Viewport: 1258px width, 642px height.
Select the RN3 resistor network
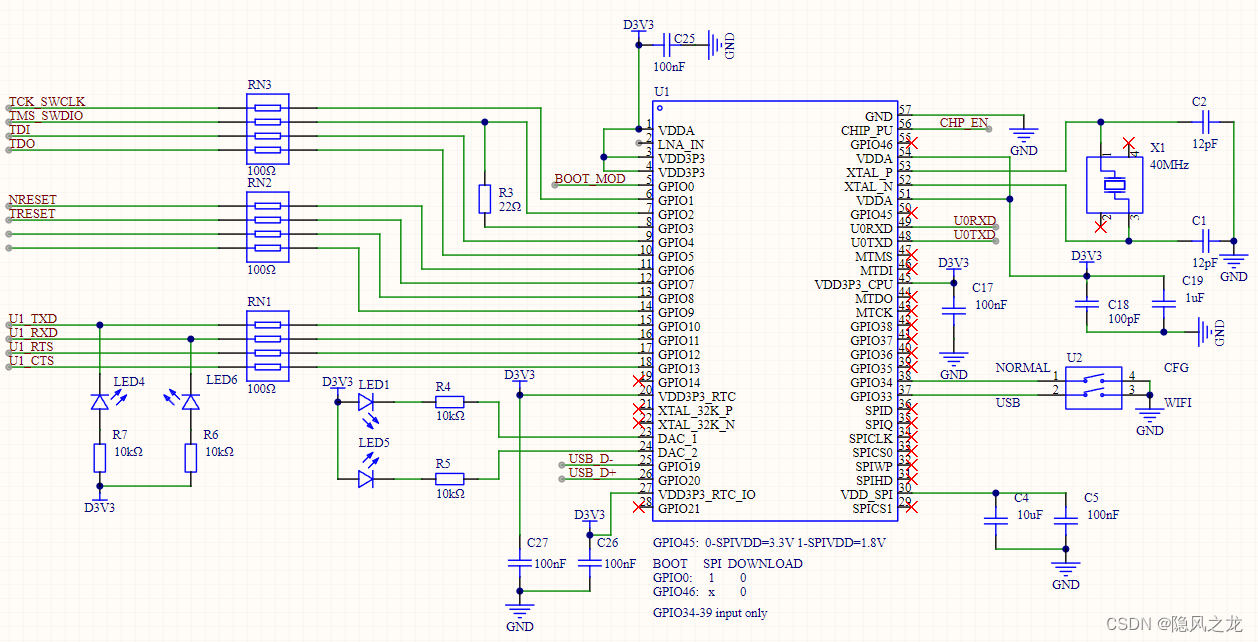[267, 128]
